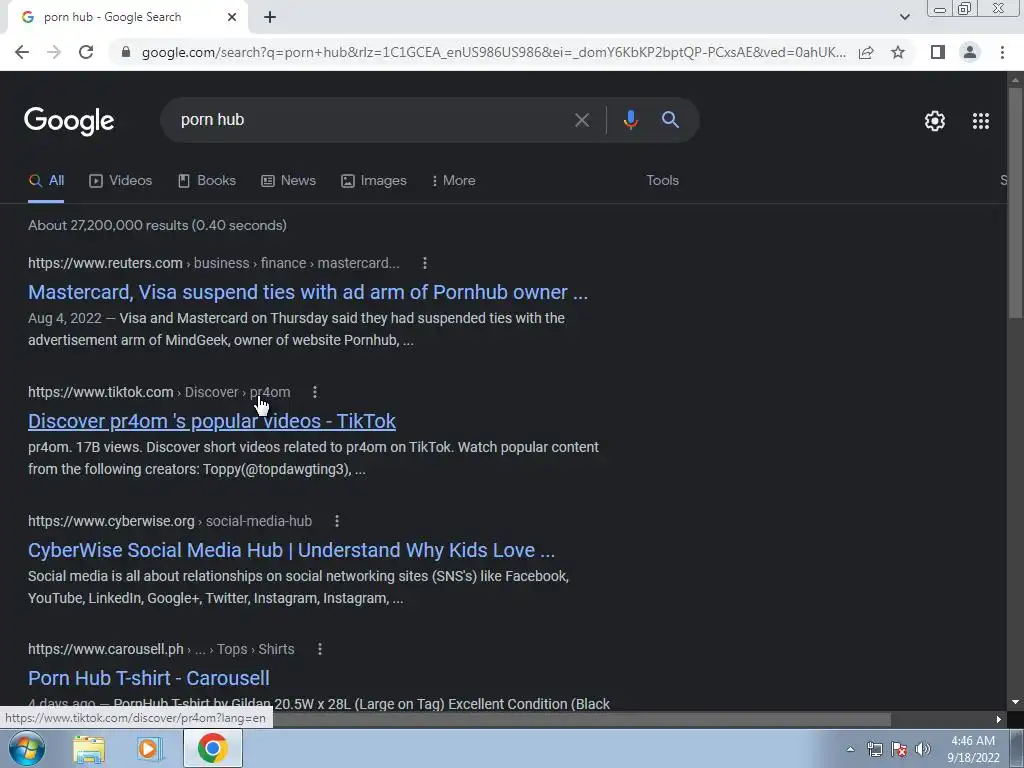Open options for the Carousell result
This screenshot has height=768, width=1024.
[320, 649]
